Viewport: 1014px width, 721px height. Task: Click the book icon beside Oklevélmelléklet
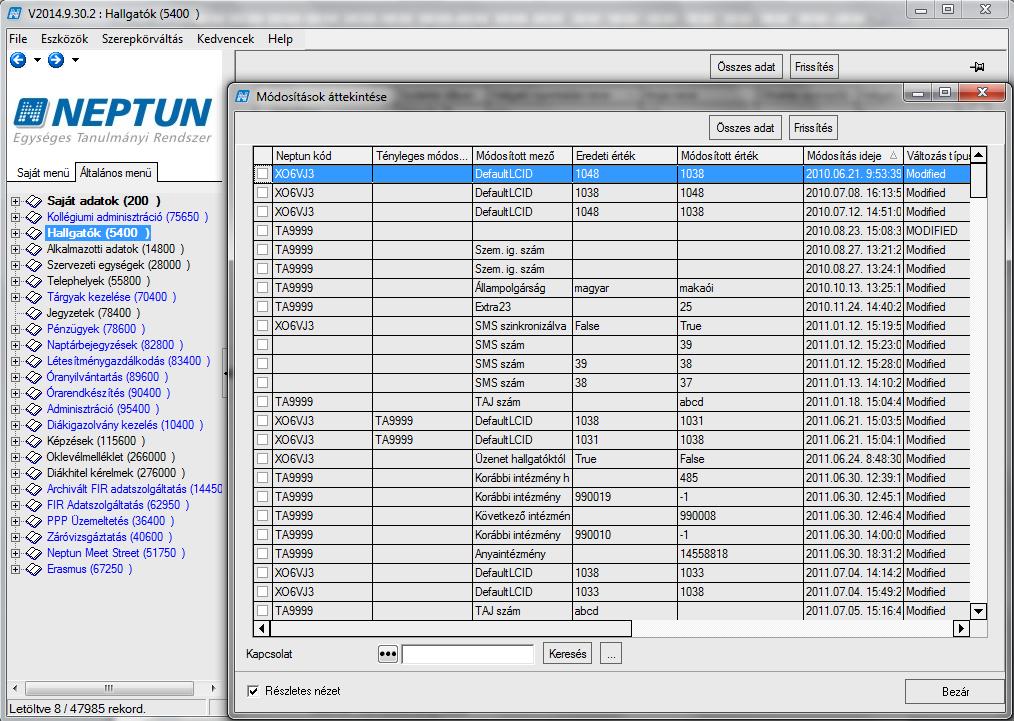click(x=34, y=457)
